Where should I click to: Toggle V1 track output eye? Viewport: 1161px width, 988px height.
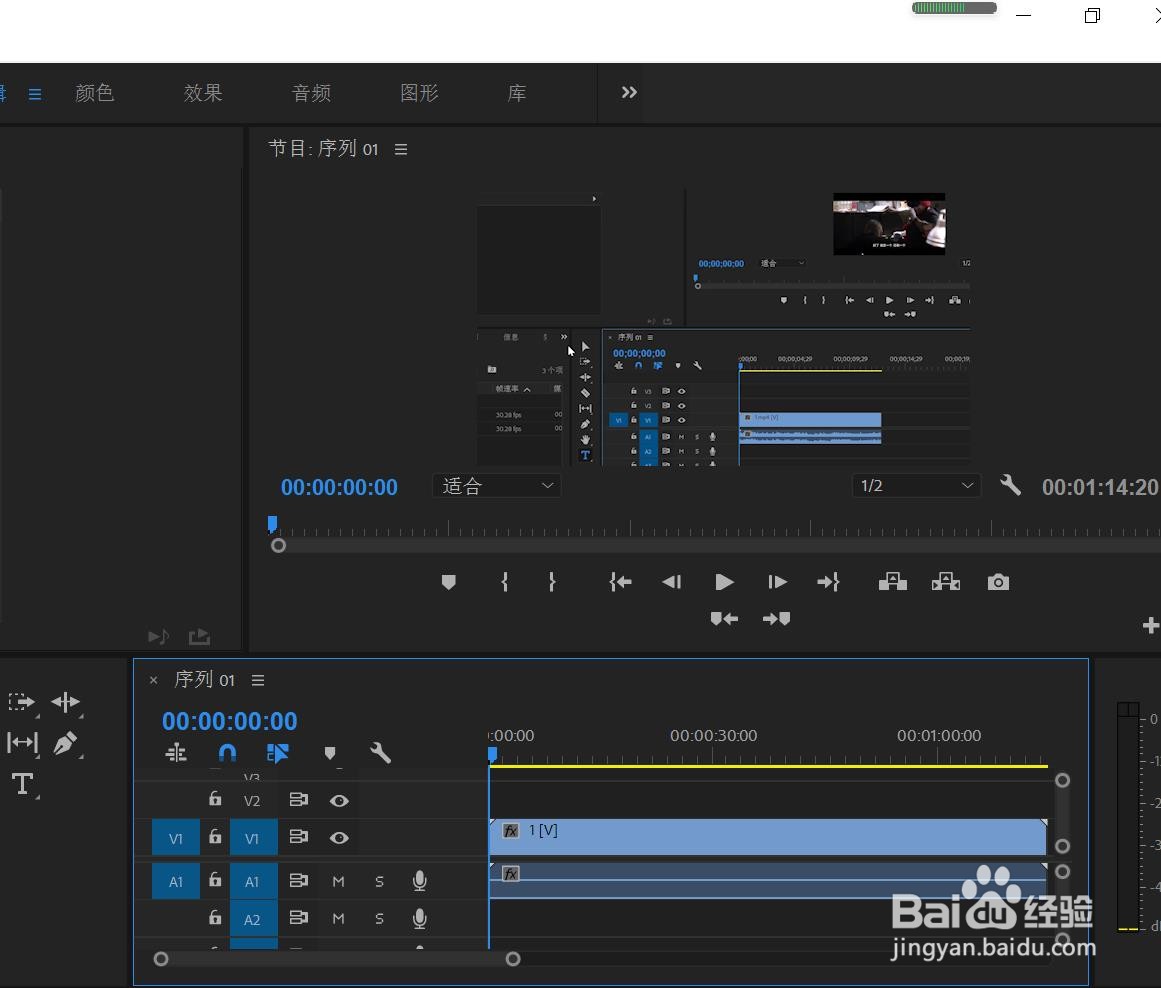339,838
